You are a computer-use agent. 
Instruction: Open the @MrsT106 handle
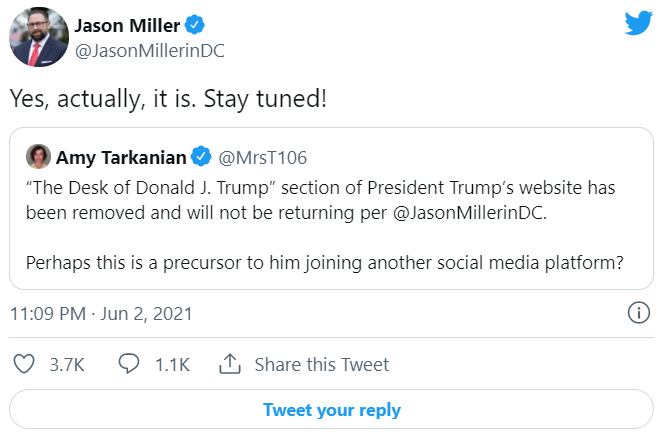coord(262,157)
